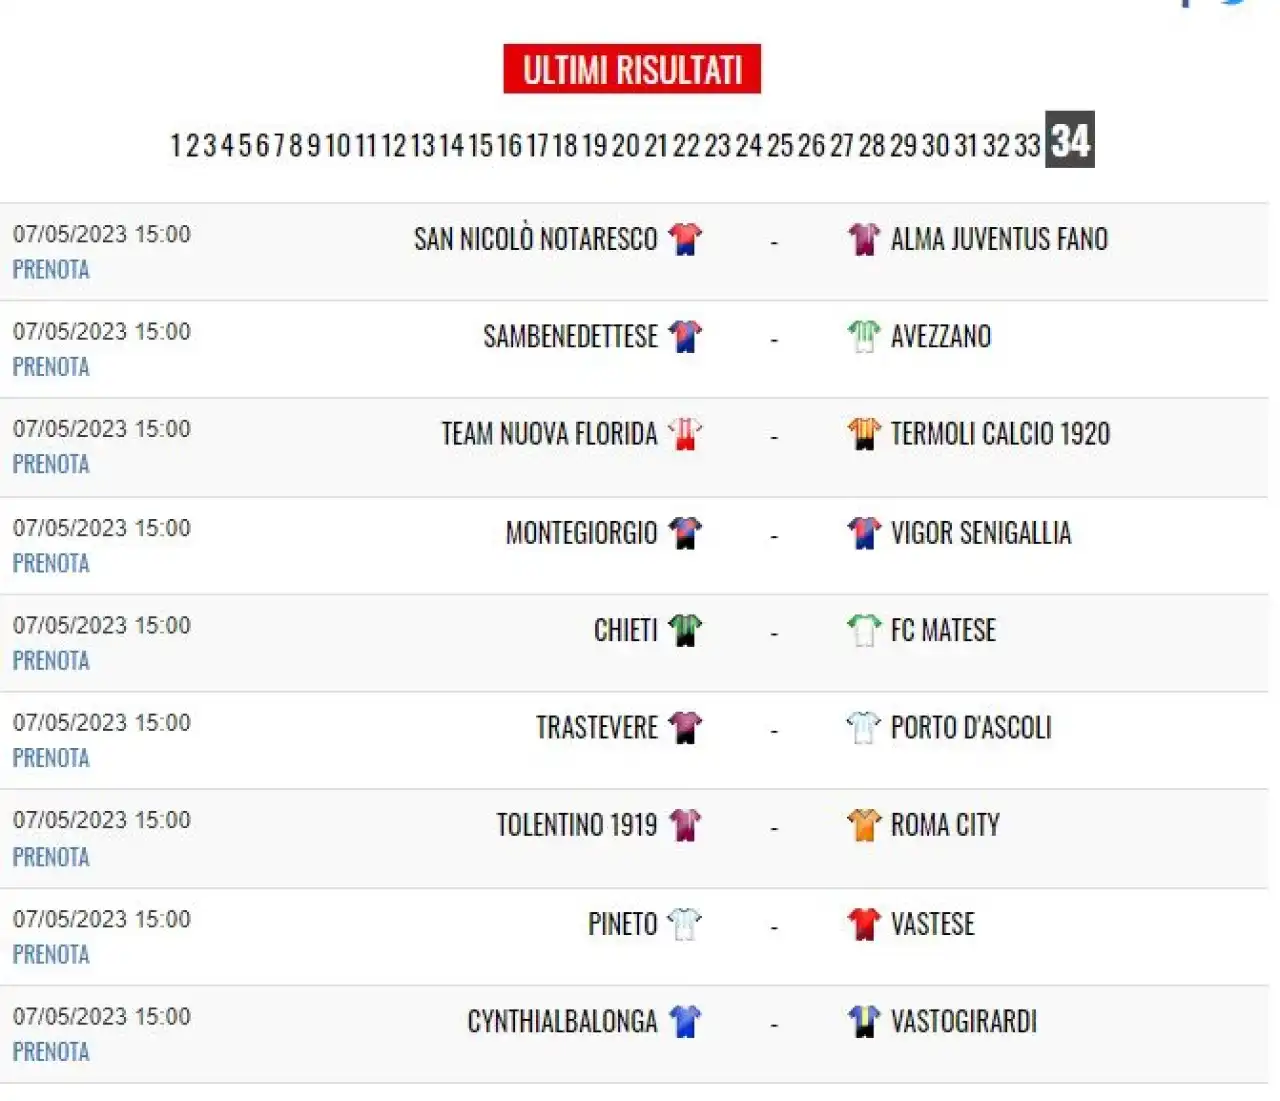Click Team Nuova Florida jersey icon

click(685, 434)
